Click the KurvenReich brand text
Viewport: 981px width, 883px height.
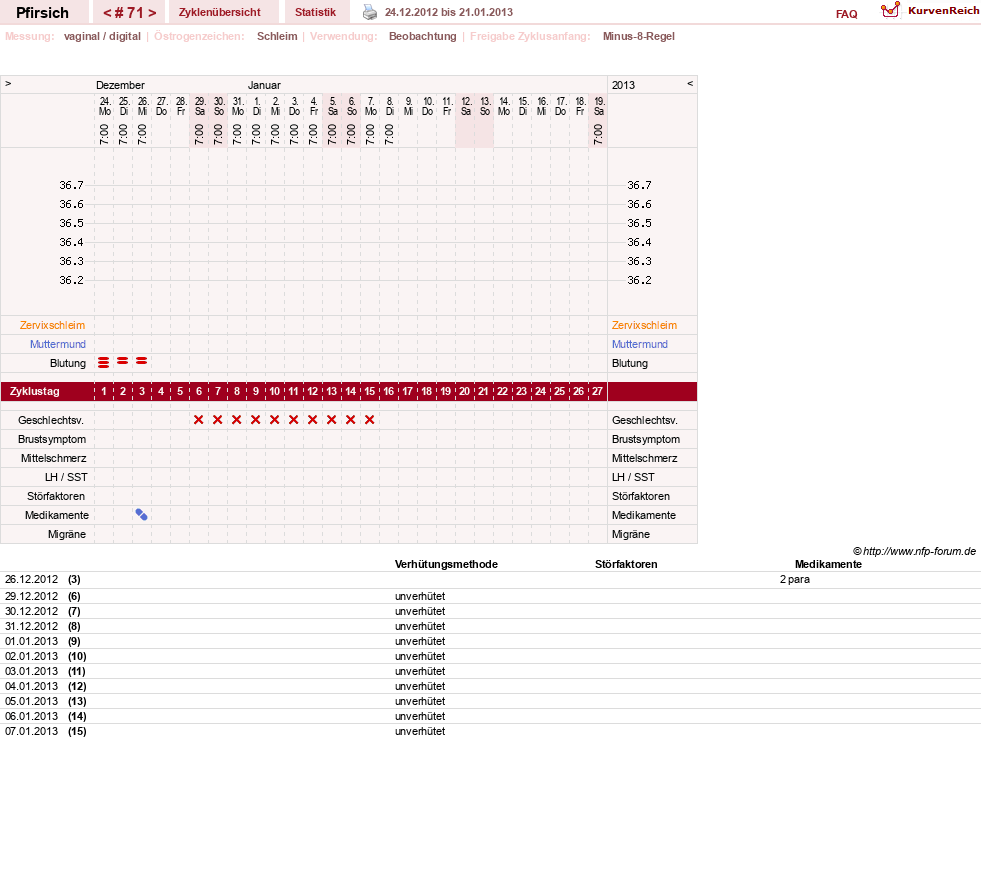coord(943,10)
